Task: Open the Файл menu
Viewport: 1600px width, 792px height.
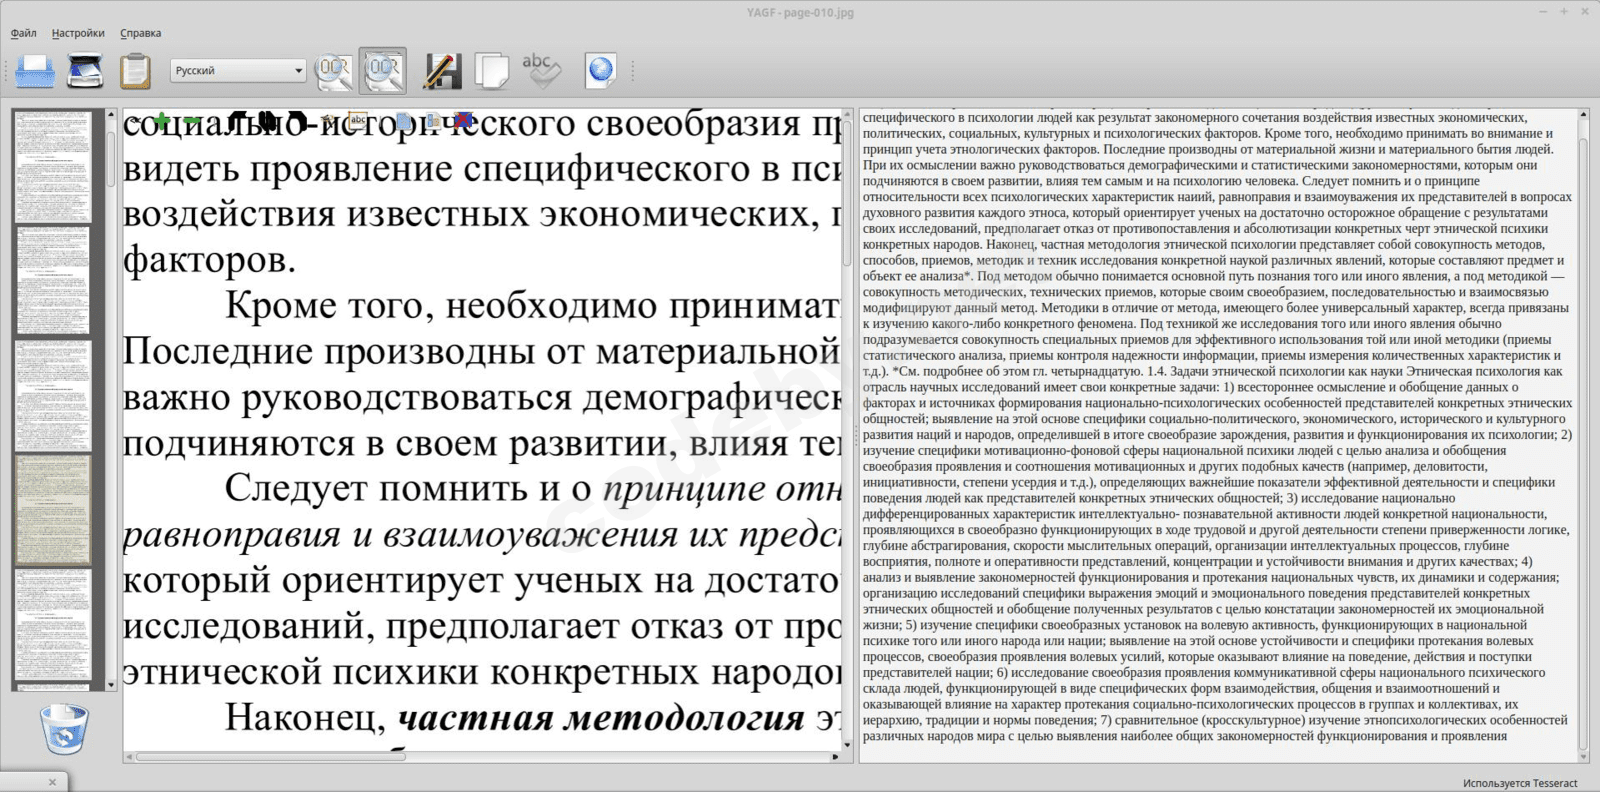Action: pos(24,33)
